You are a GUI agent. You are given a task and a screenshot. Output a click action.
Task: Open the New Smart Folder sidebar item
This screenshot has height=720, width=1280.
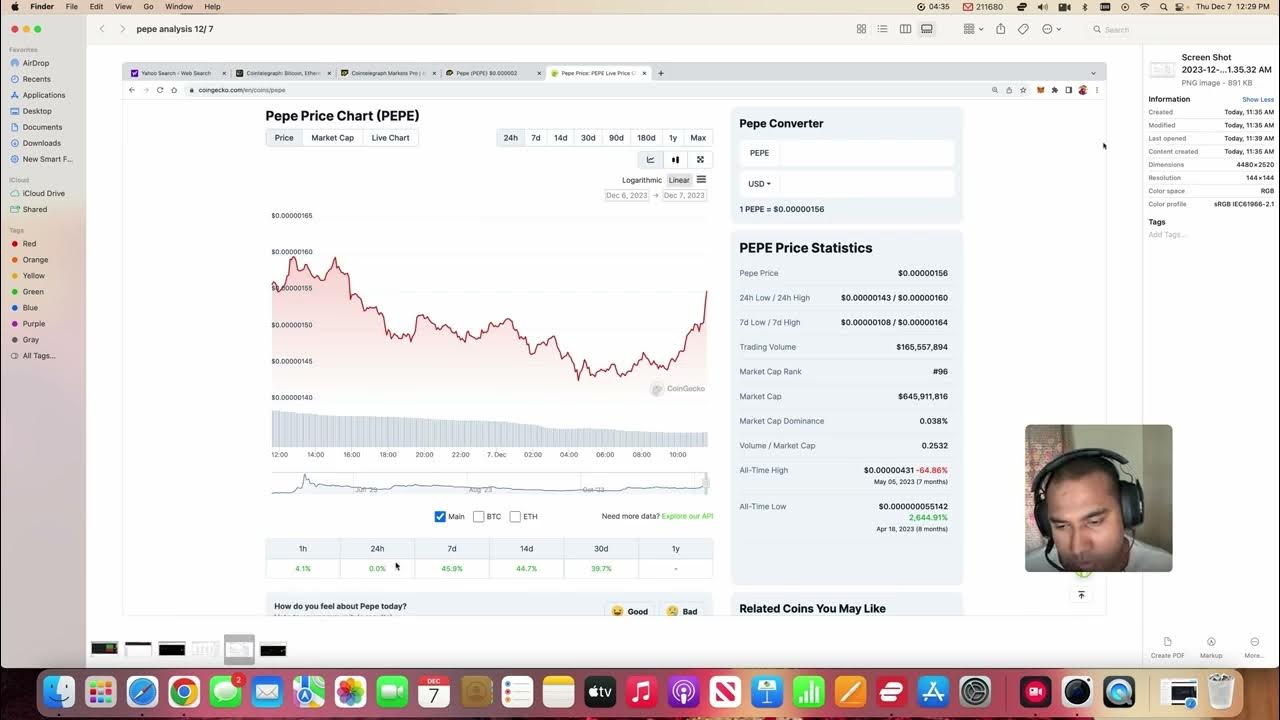(47, 159)
